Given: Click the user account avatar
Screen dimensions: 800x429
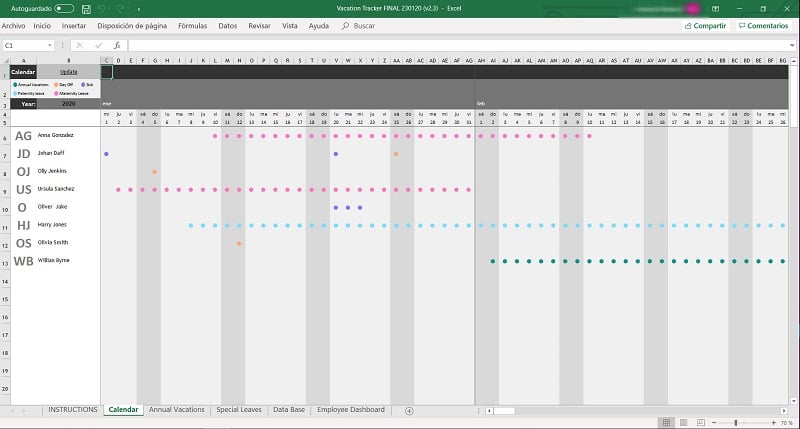Looking at the screenshot, I should click(692, 9).
